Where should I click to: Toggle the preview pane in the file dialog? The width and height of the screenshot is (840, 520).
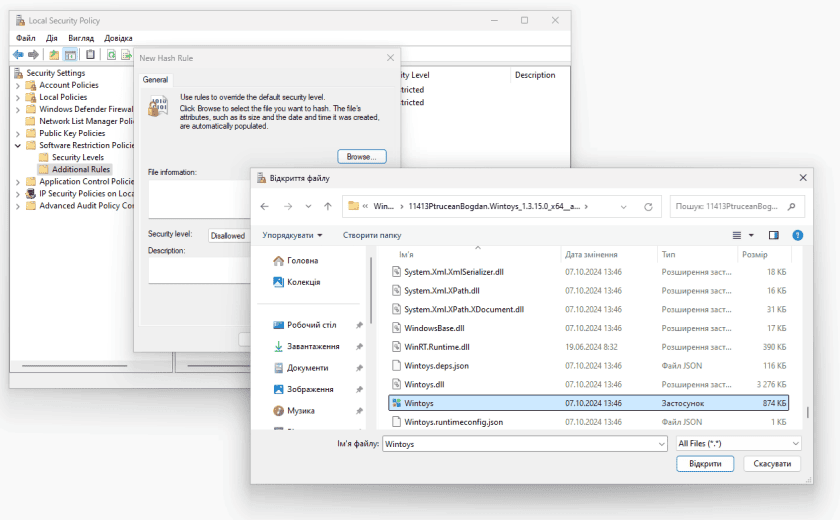(773, 235)
